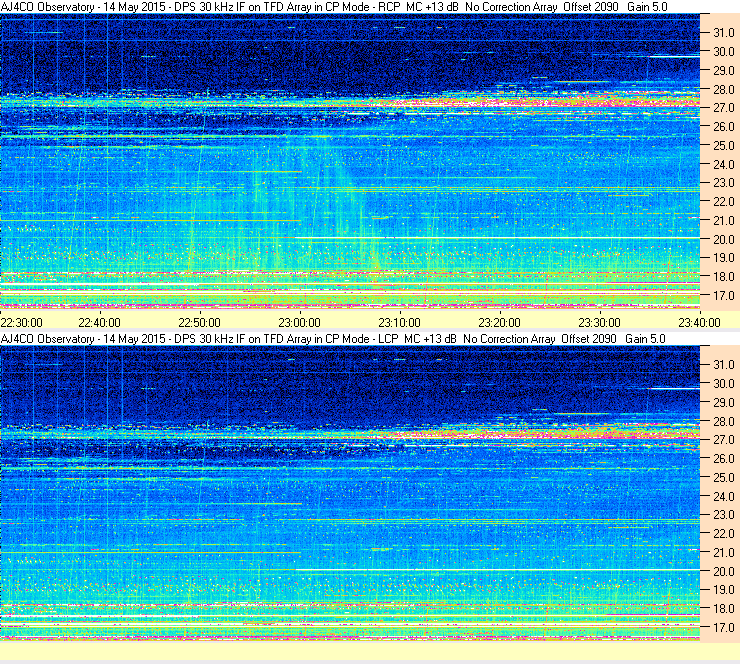Click the 24.0 frequency label in RCP panel
Viewport: 740px width, 664px height.
pos(723,164)
